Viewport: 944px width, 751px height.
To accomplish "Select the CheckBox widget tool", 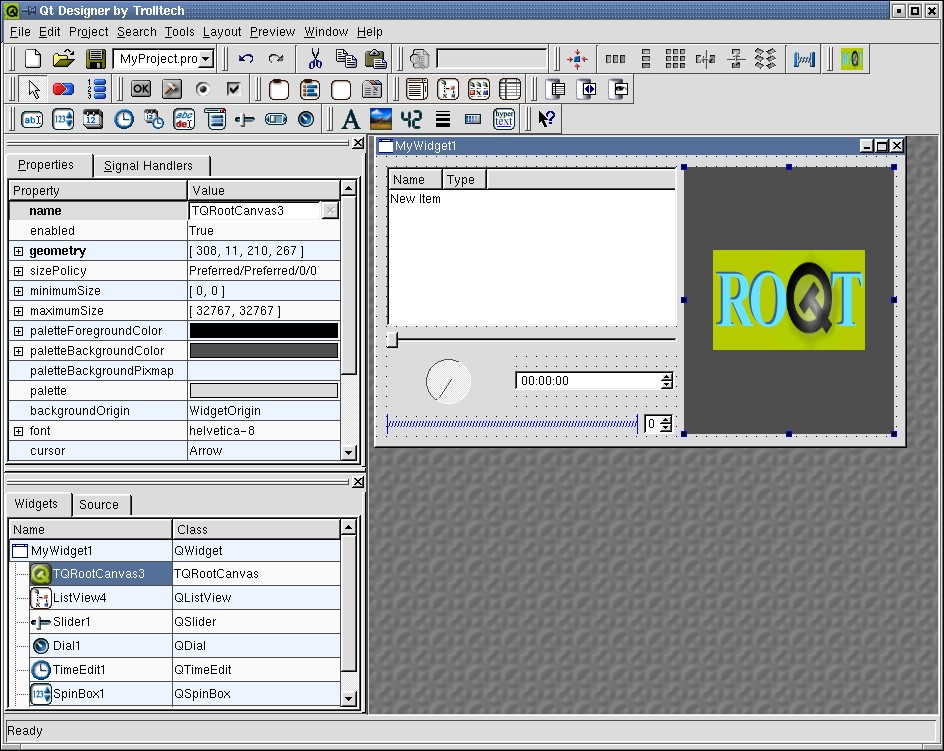I will [233, 89].
